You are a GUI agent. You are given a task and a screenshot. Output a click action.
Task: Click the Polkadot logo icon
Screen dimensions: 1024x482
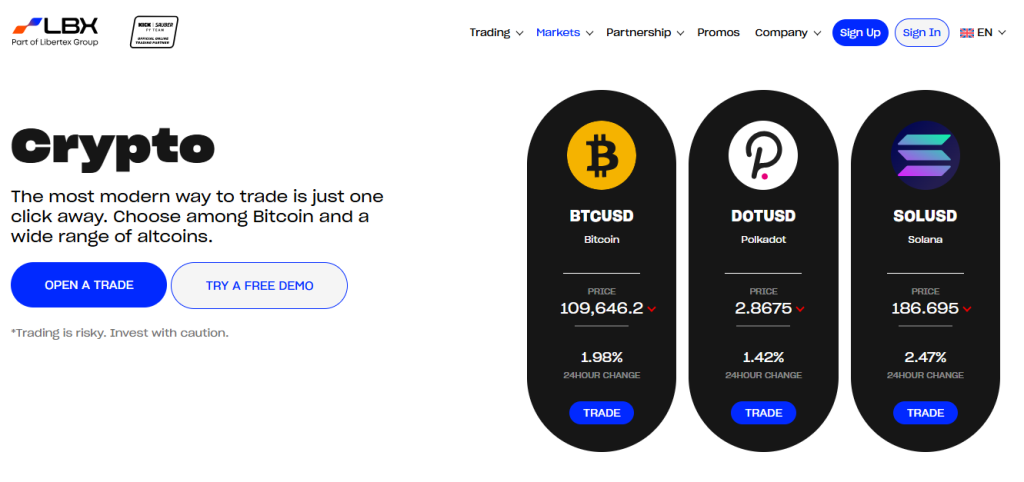coord(763,157)
